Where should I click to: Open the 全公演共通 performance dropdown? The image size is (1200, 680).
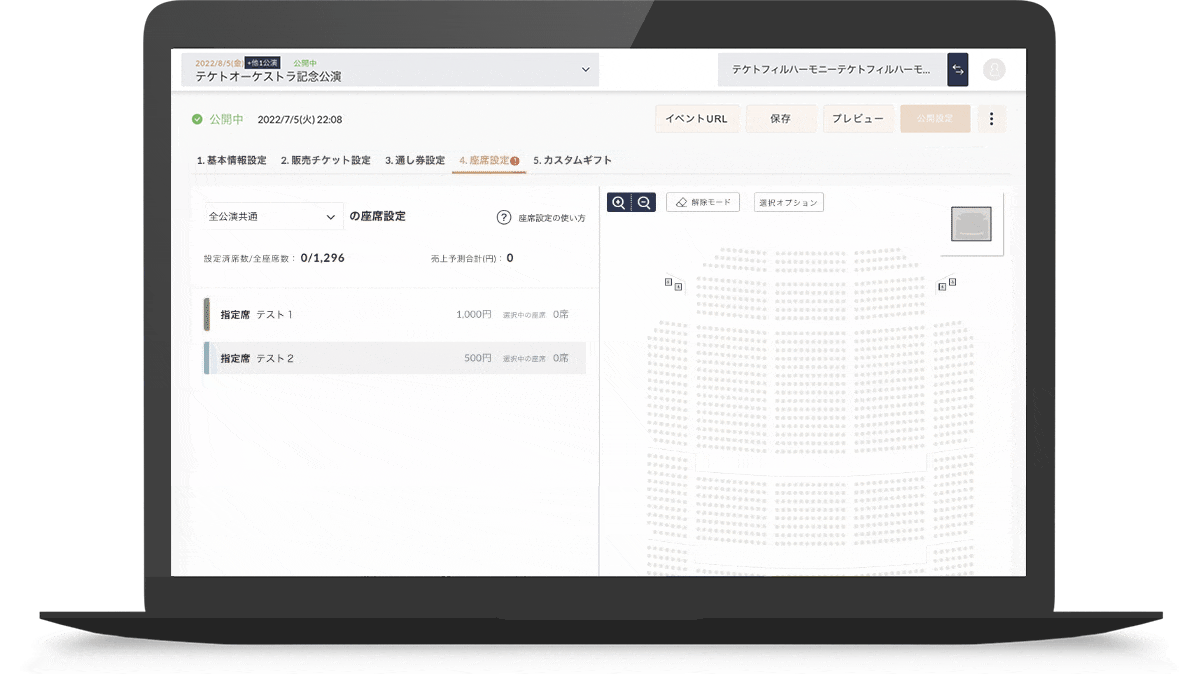point(273,216)
